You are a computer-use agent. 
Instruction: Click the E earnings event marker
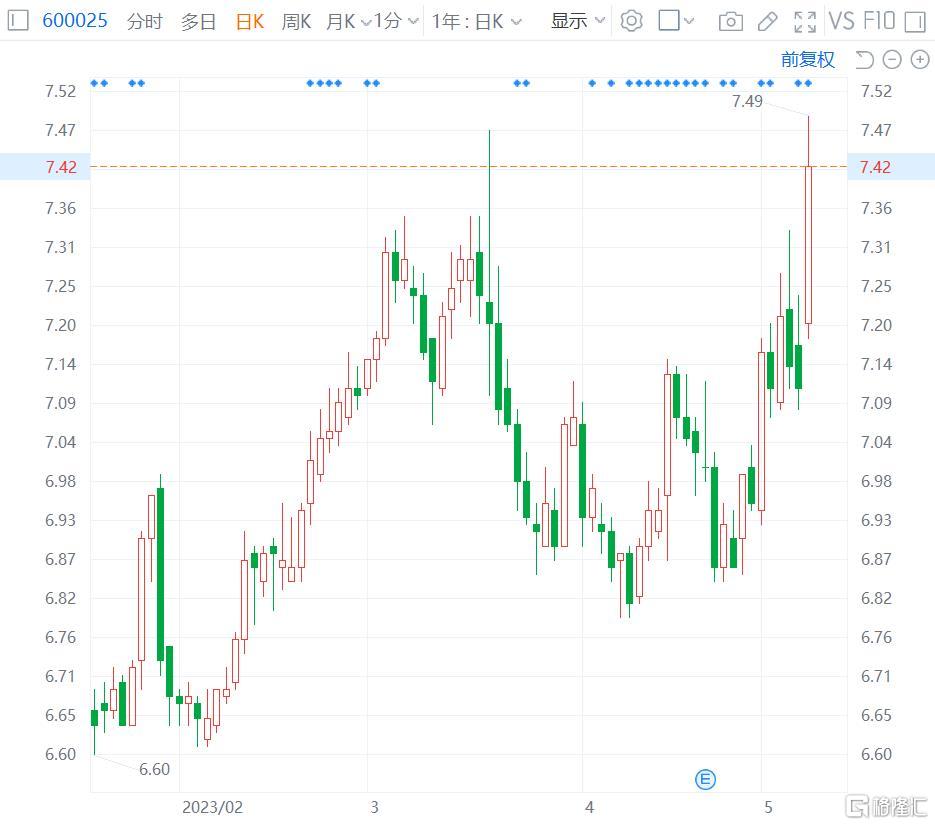click(x=705, y=779)
